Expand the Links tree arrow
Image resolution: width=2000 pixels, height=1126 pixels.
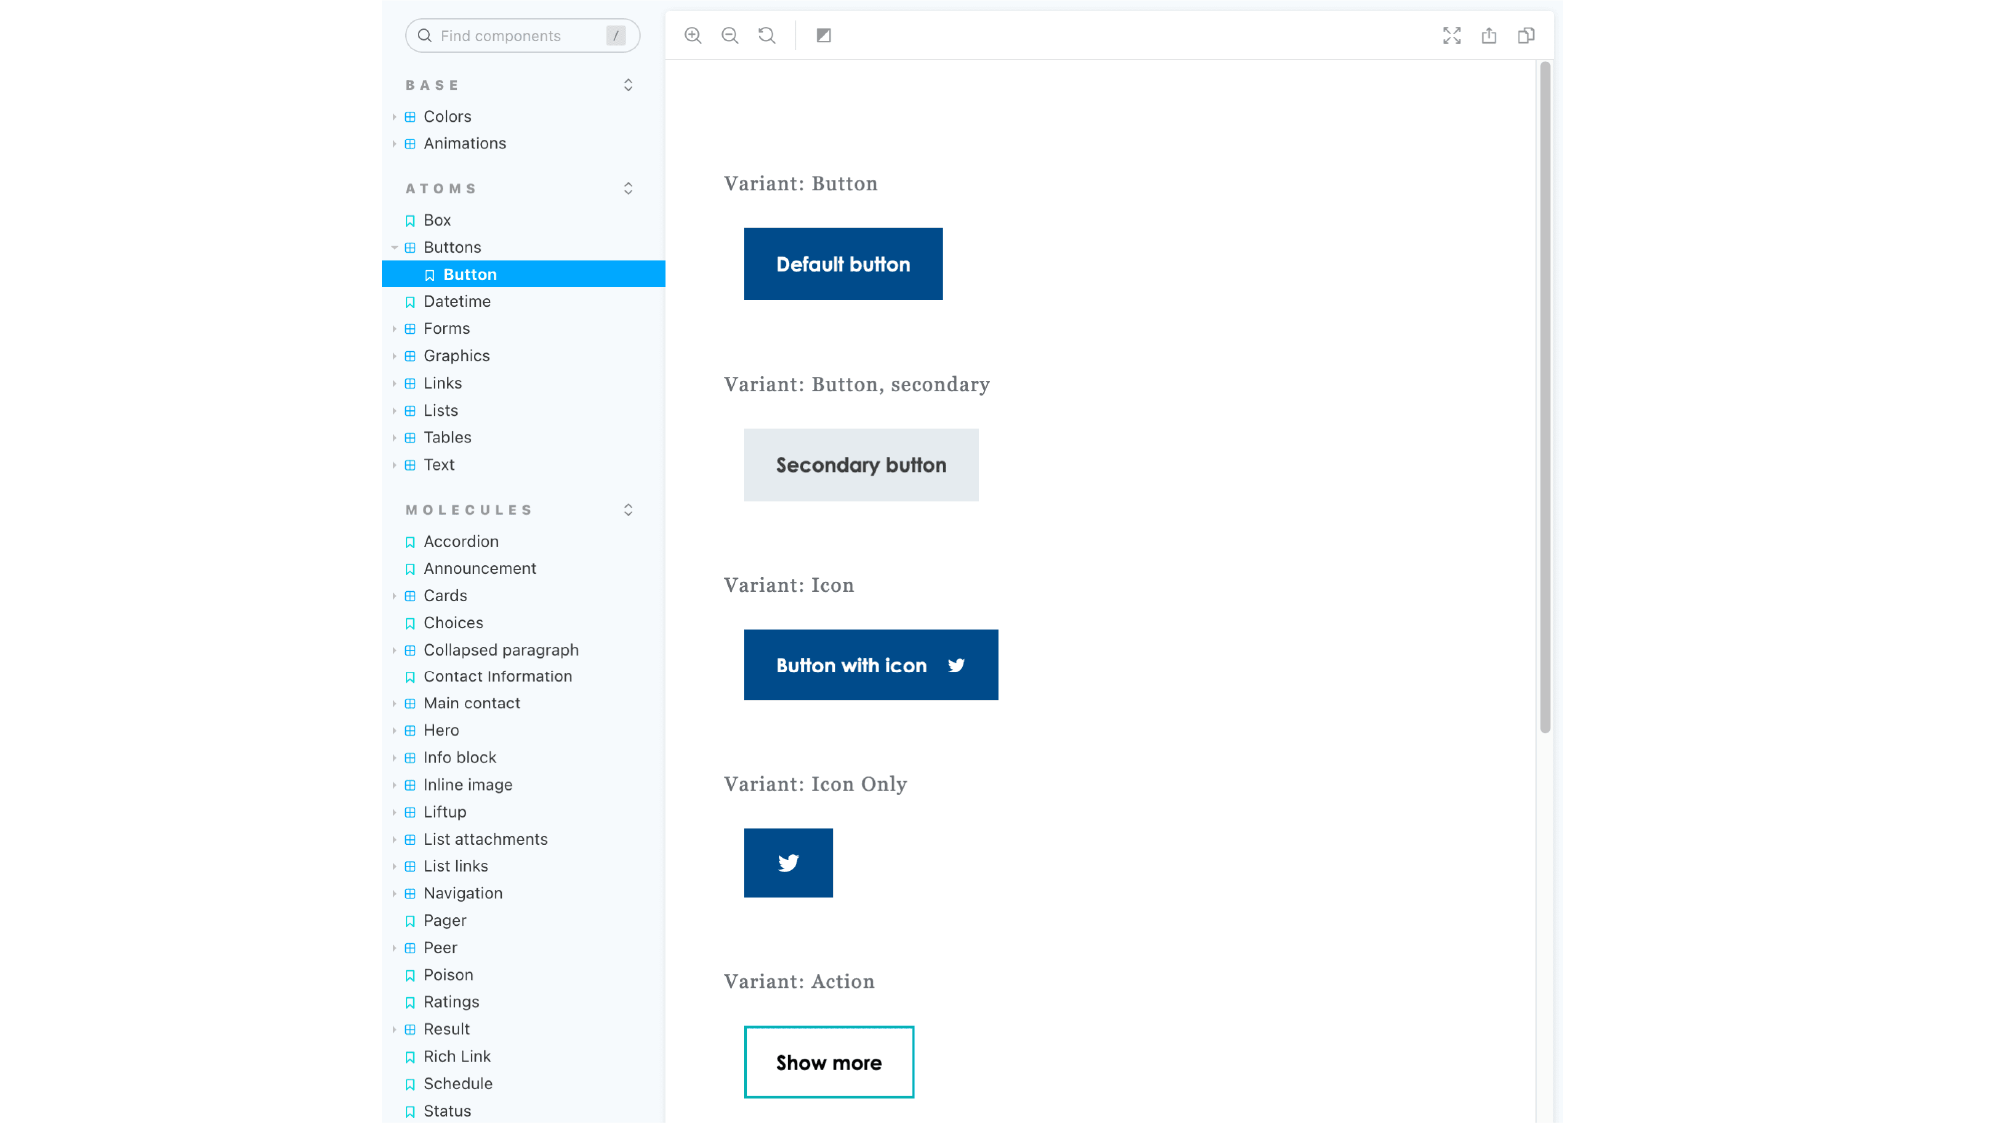pos(394,384)
